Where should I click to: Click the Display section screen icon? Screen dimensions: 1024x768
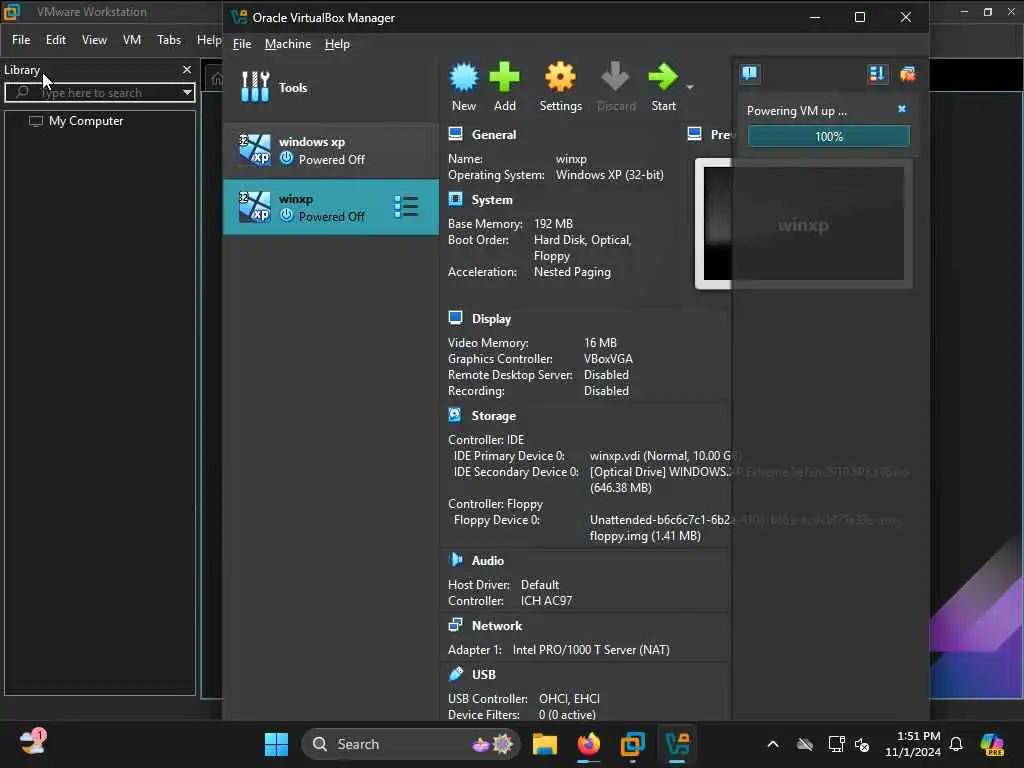pos(455,318)
